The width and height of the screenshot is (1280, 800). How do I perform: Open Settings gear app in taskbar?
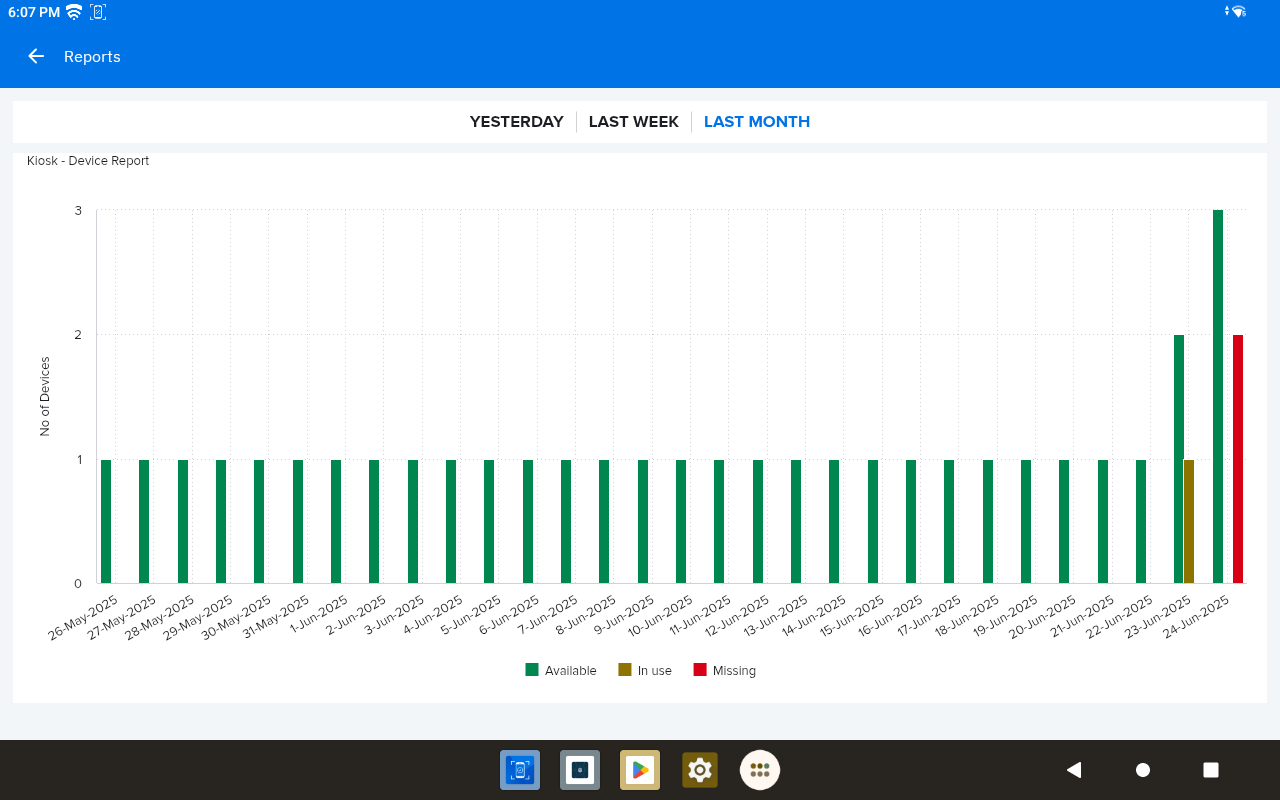pos(700,770)
